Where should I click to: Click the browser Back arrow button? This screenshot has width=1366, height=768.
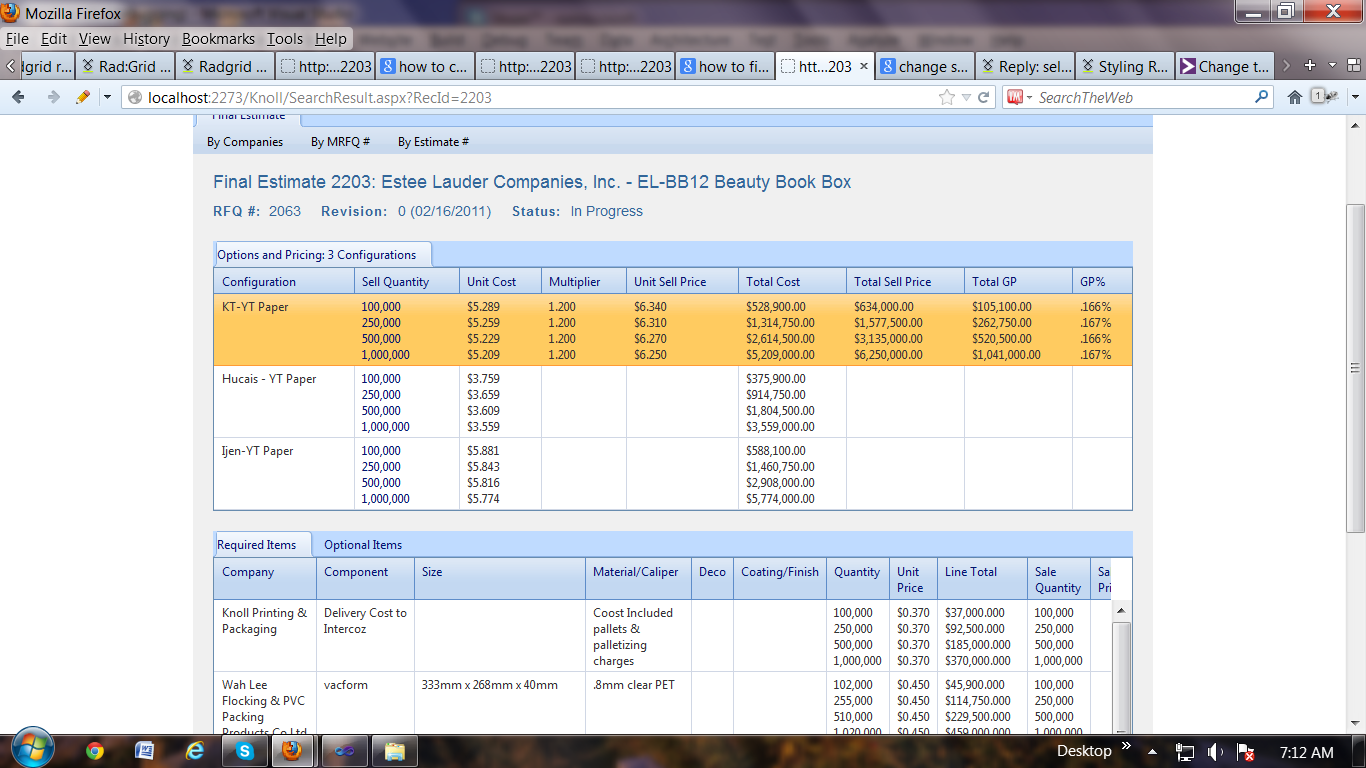tap(18, 97)
